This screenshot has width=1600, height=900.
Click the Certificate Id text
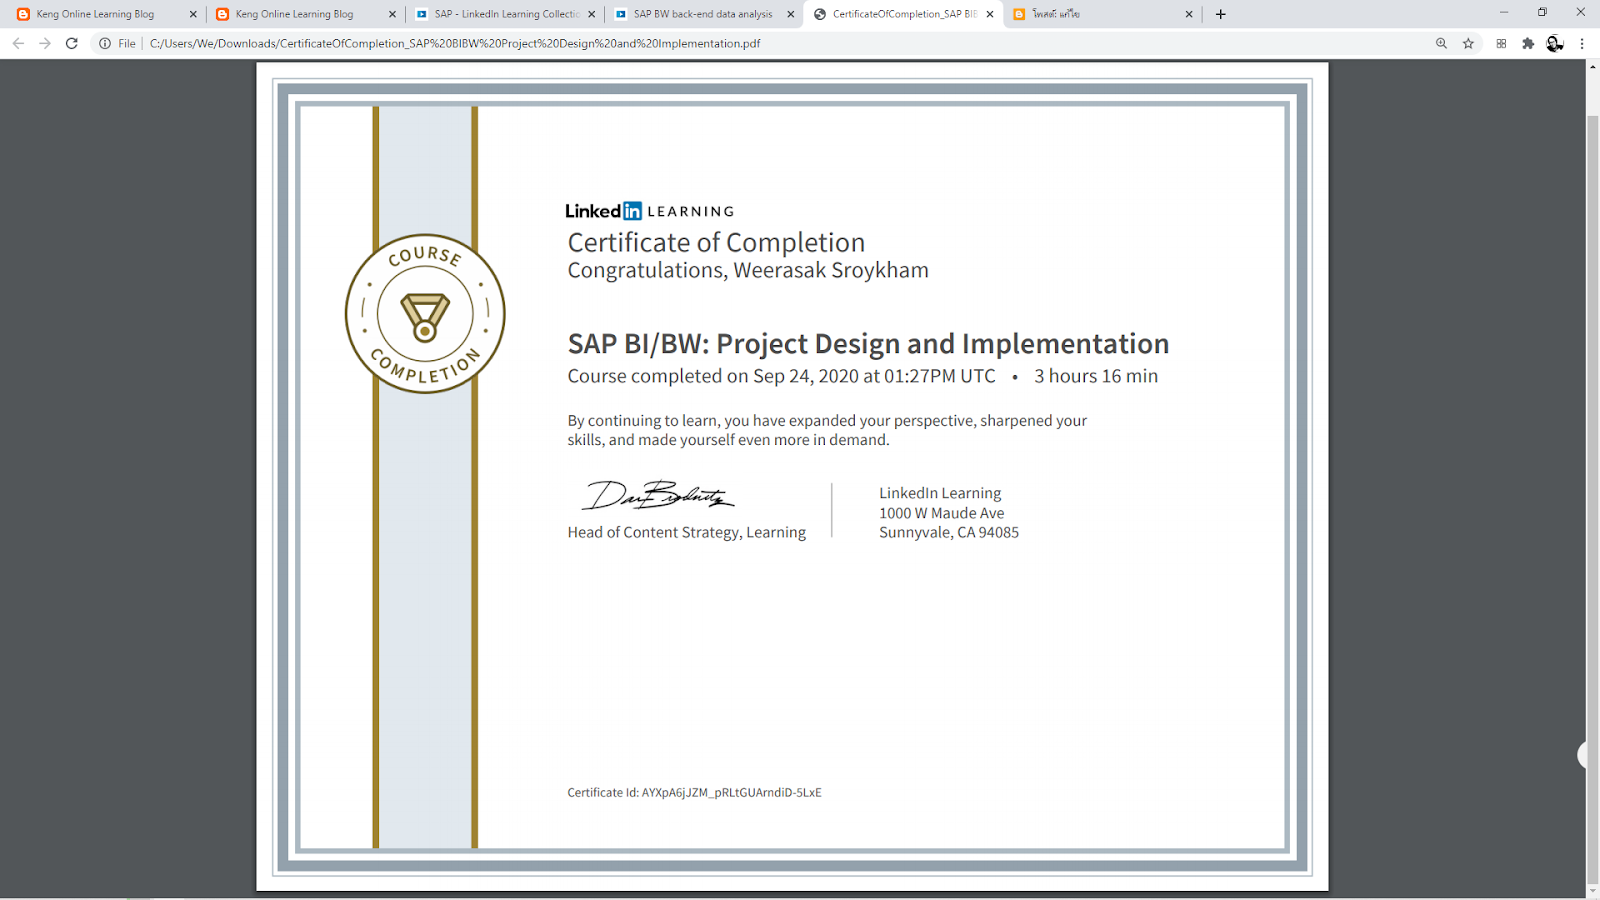point(694,792)
